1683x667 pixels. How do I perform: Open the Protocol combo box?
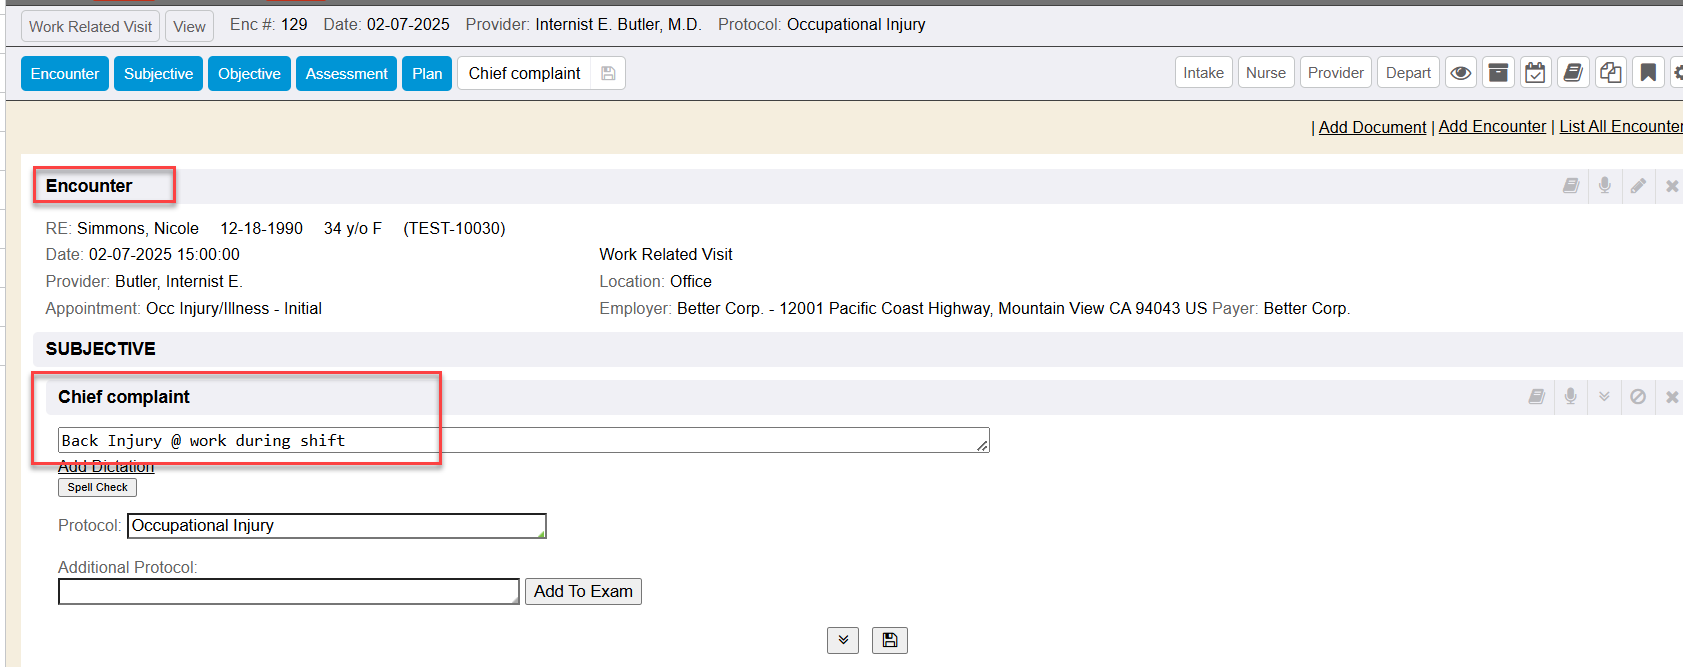337,526
